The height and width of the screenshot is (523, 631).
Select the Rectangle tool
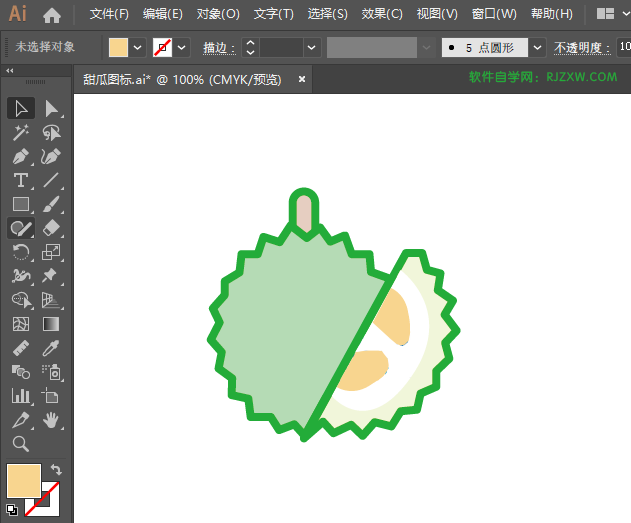pyautogui.click(x=20, y=205)
